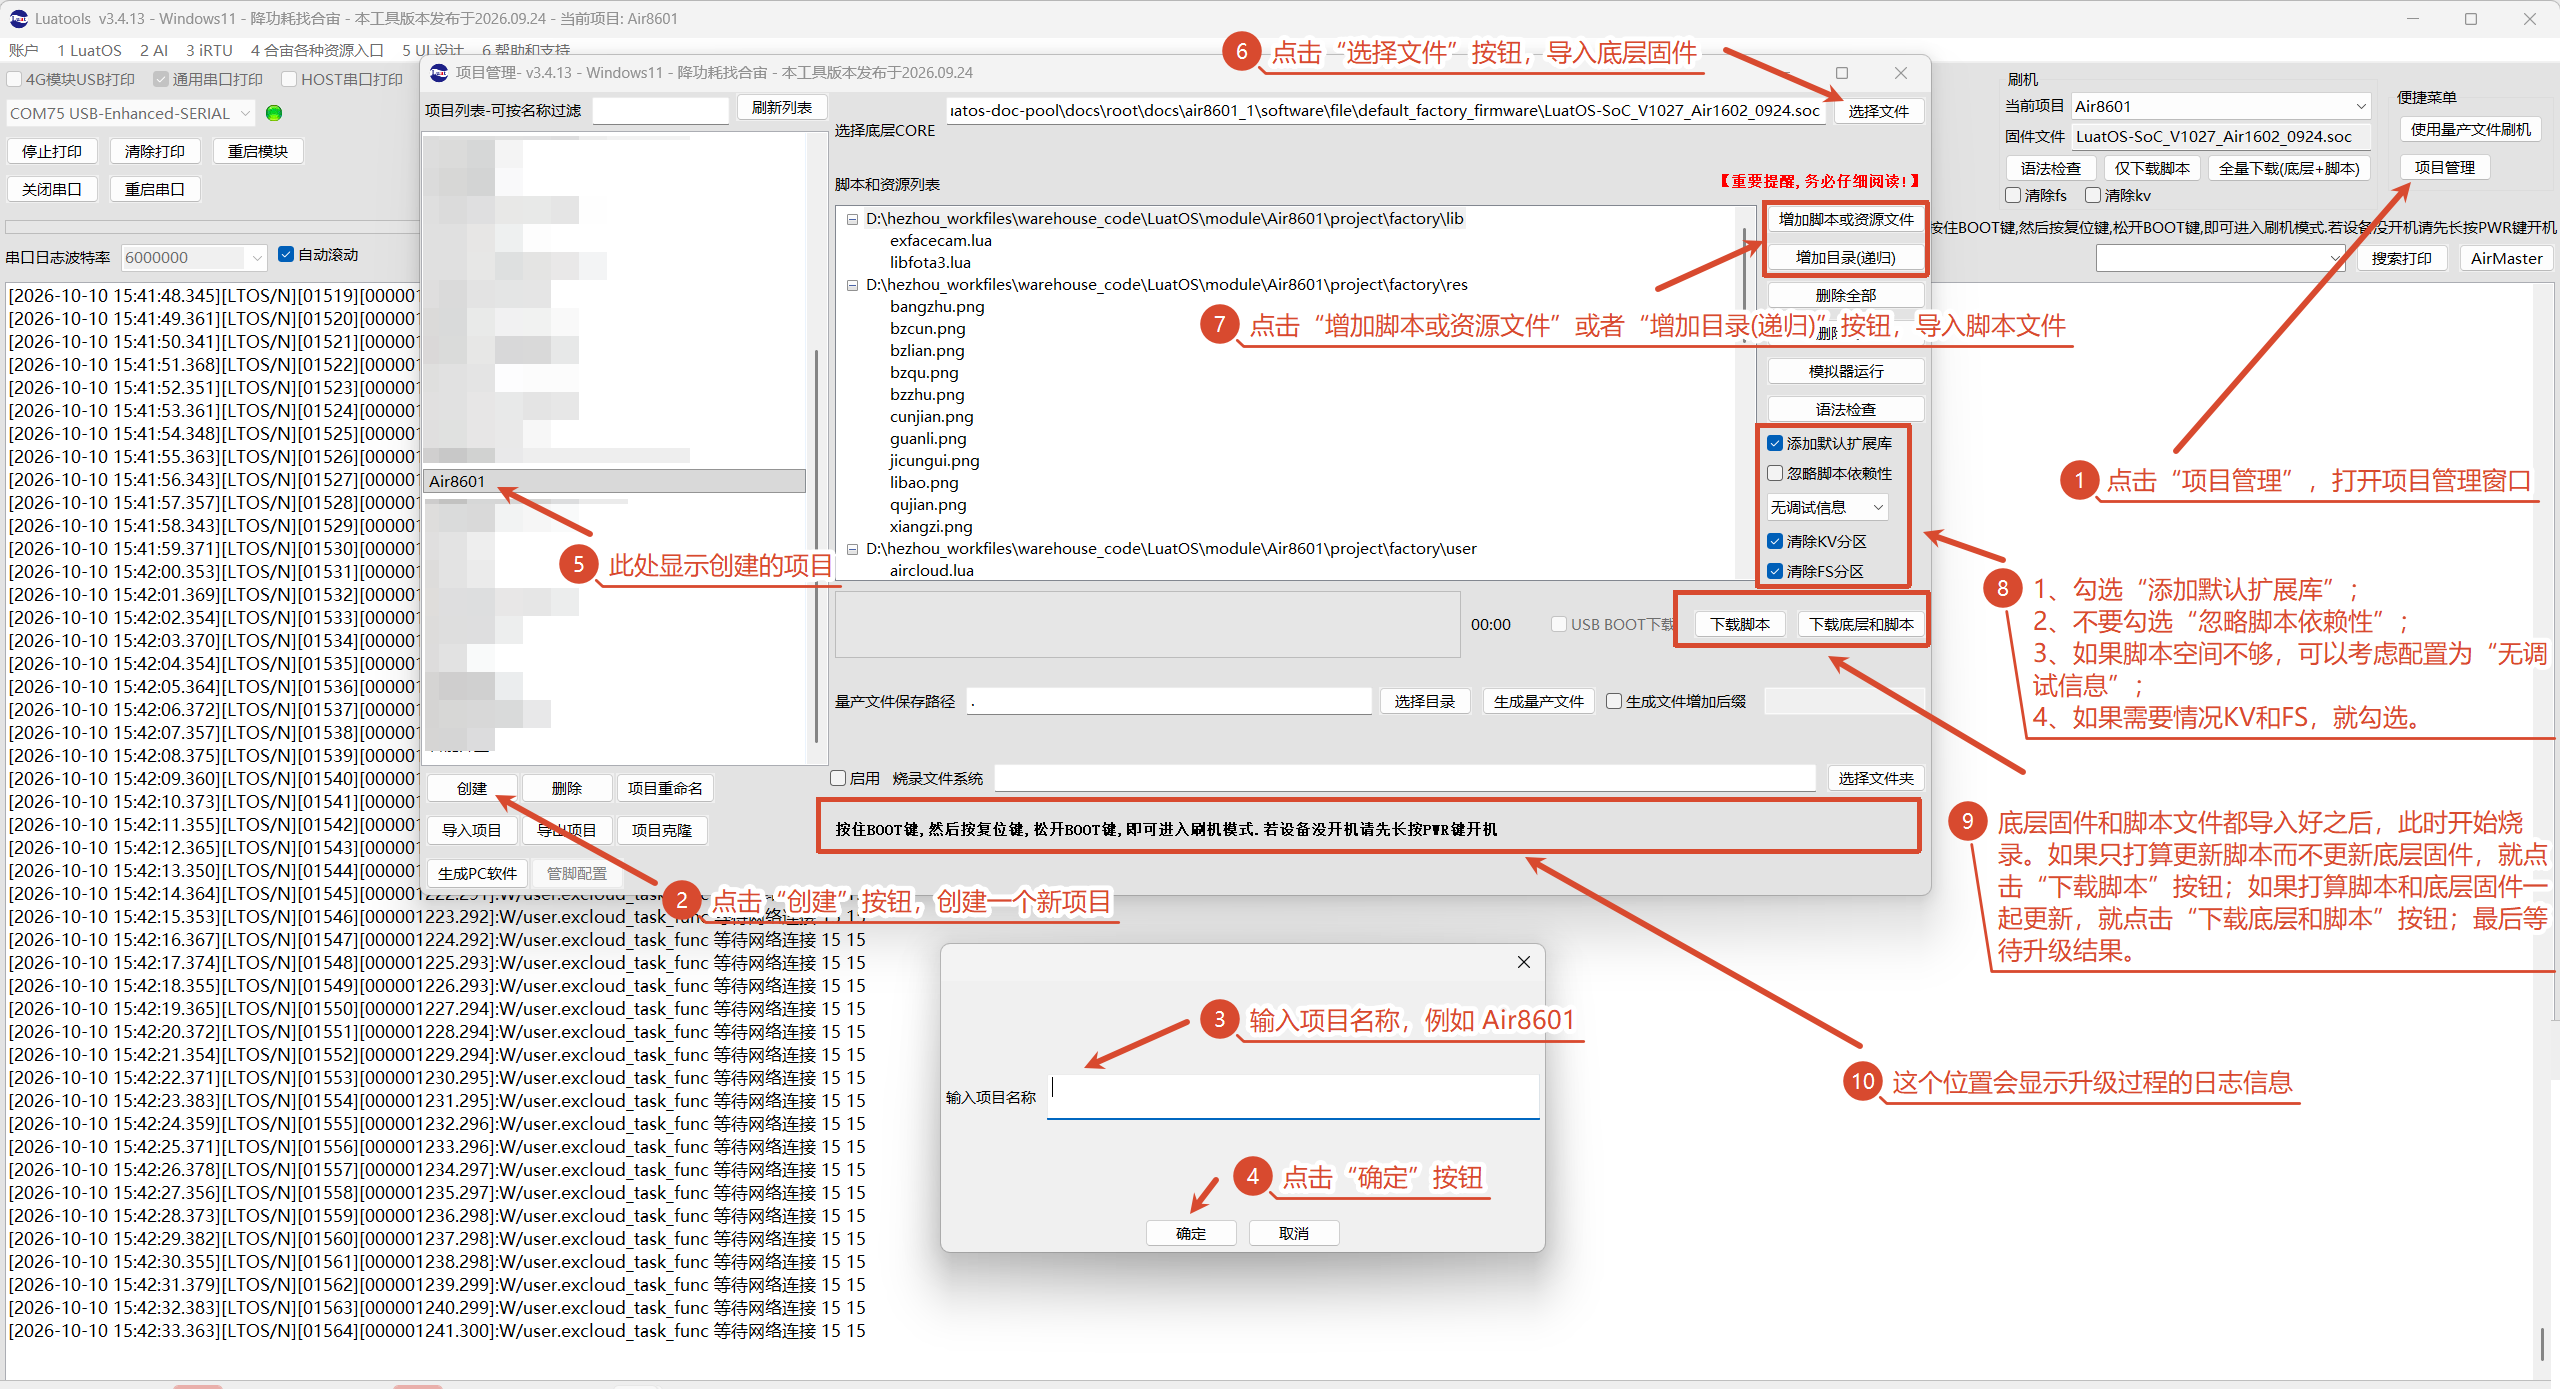Click 选择文件 to import firmware
The height and width of the screenshot is (1389, 2560).
click(x=1878, y=111)
